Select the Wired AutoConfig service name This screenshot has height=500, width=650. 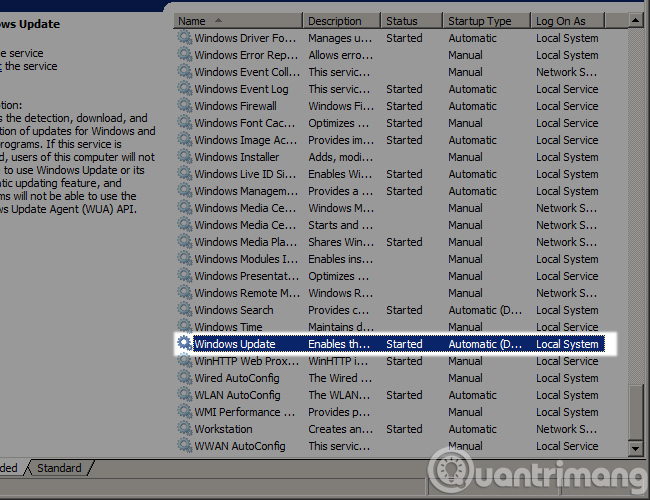(237, 378)
